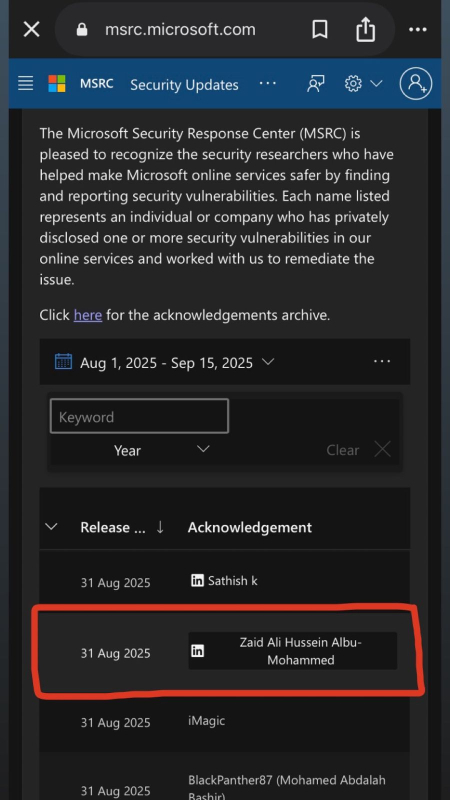Sort by Release date column header
The image size is (450, 800).
coord(122,527)
